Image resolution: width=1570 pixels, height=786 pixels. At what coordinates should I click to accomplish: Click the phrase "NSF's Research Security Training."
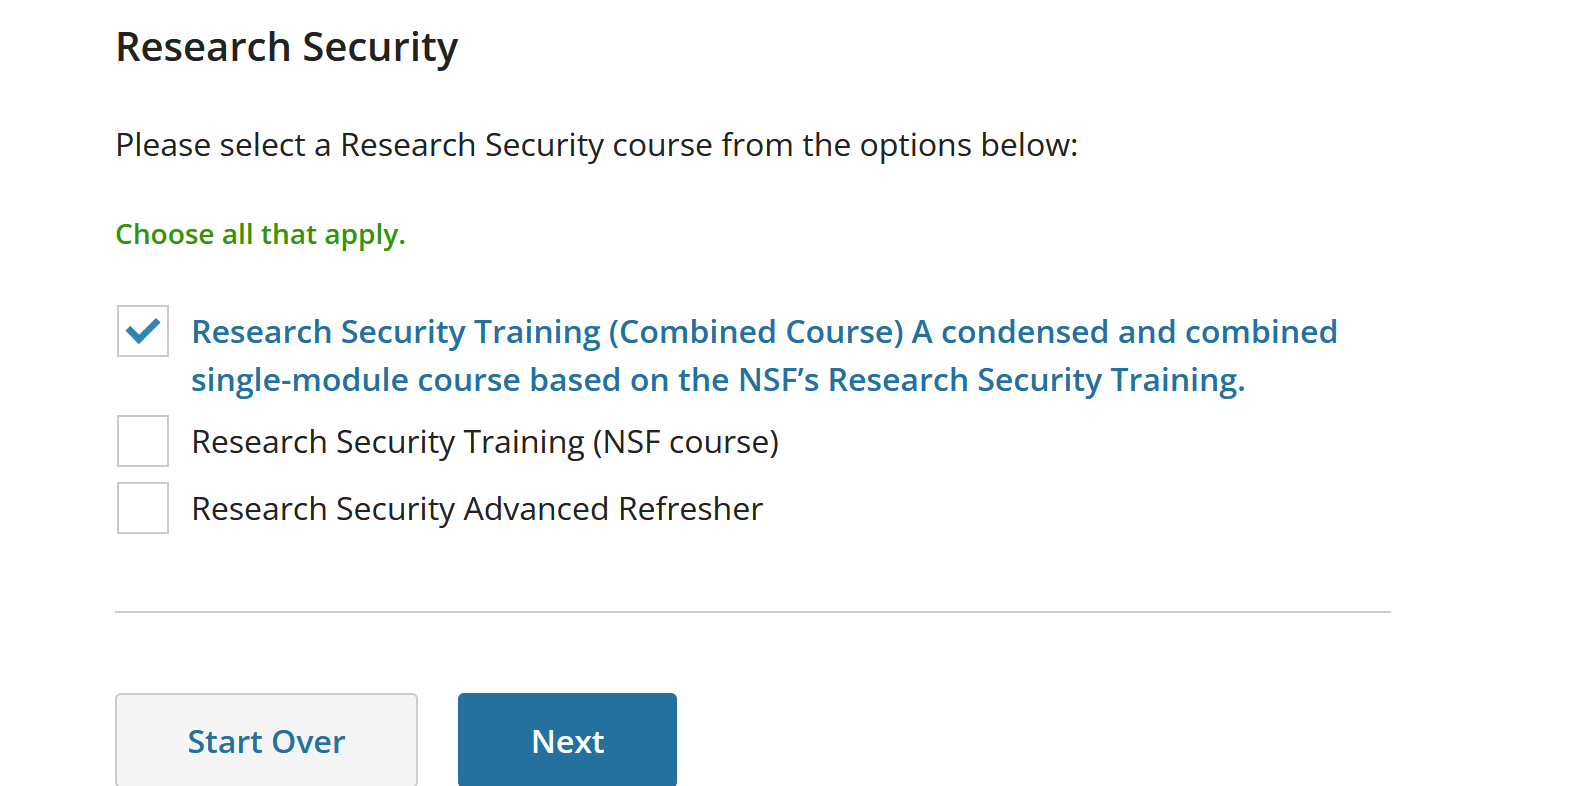(991, 380)
